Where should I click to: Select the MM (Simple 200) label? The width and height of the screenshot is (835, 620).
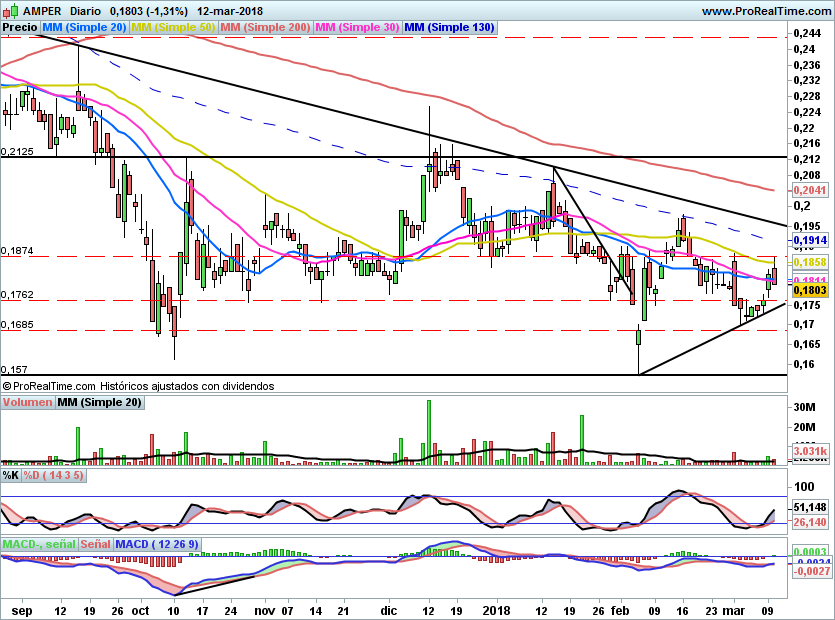tap(265, 27)
